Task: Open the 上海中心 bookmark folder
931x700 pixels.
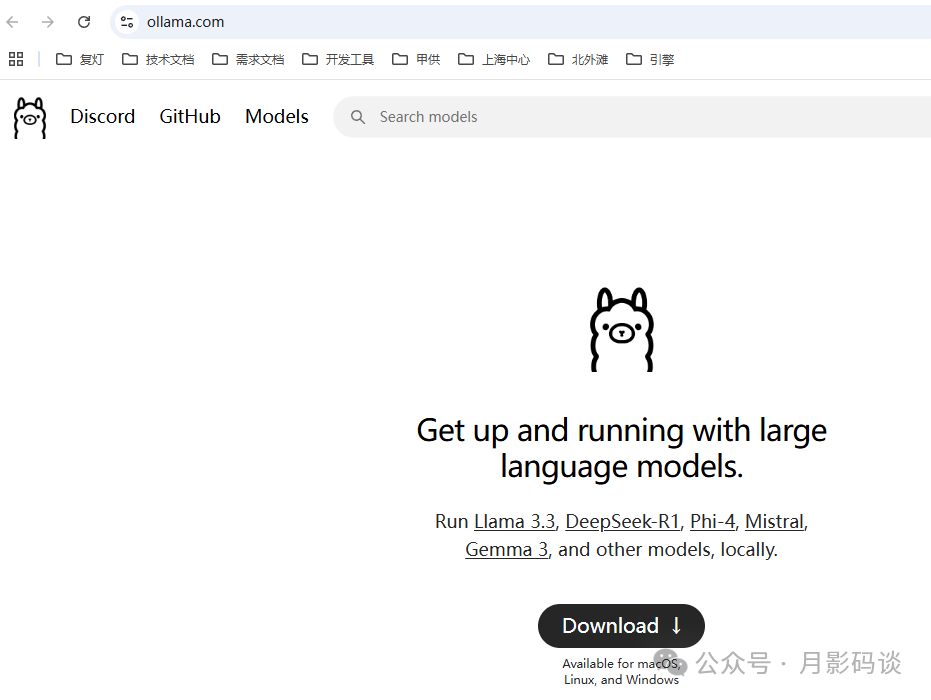Action: tap(494, 59)
